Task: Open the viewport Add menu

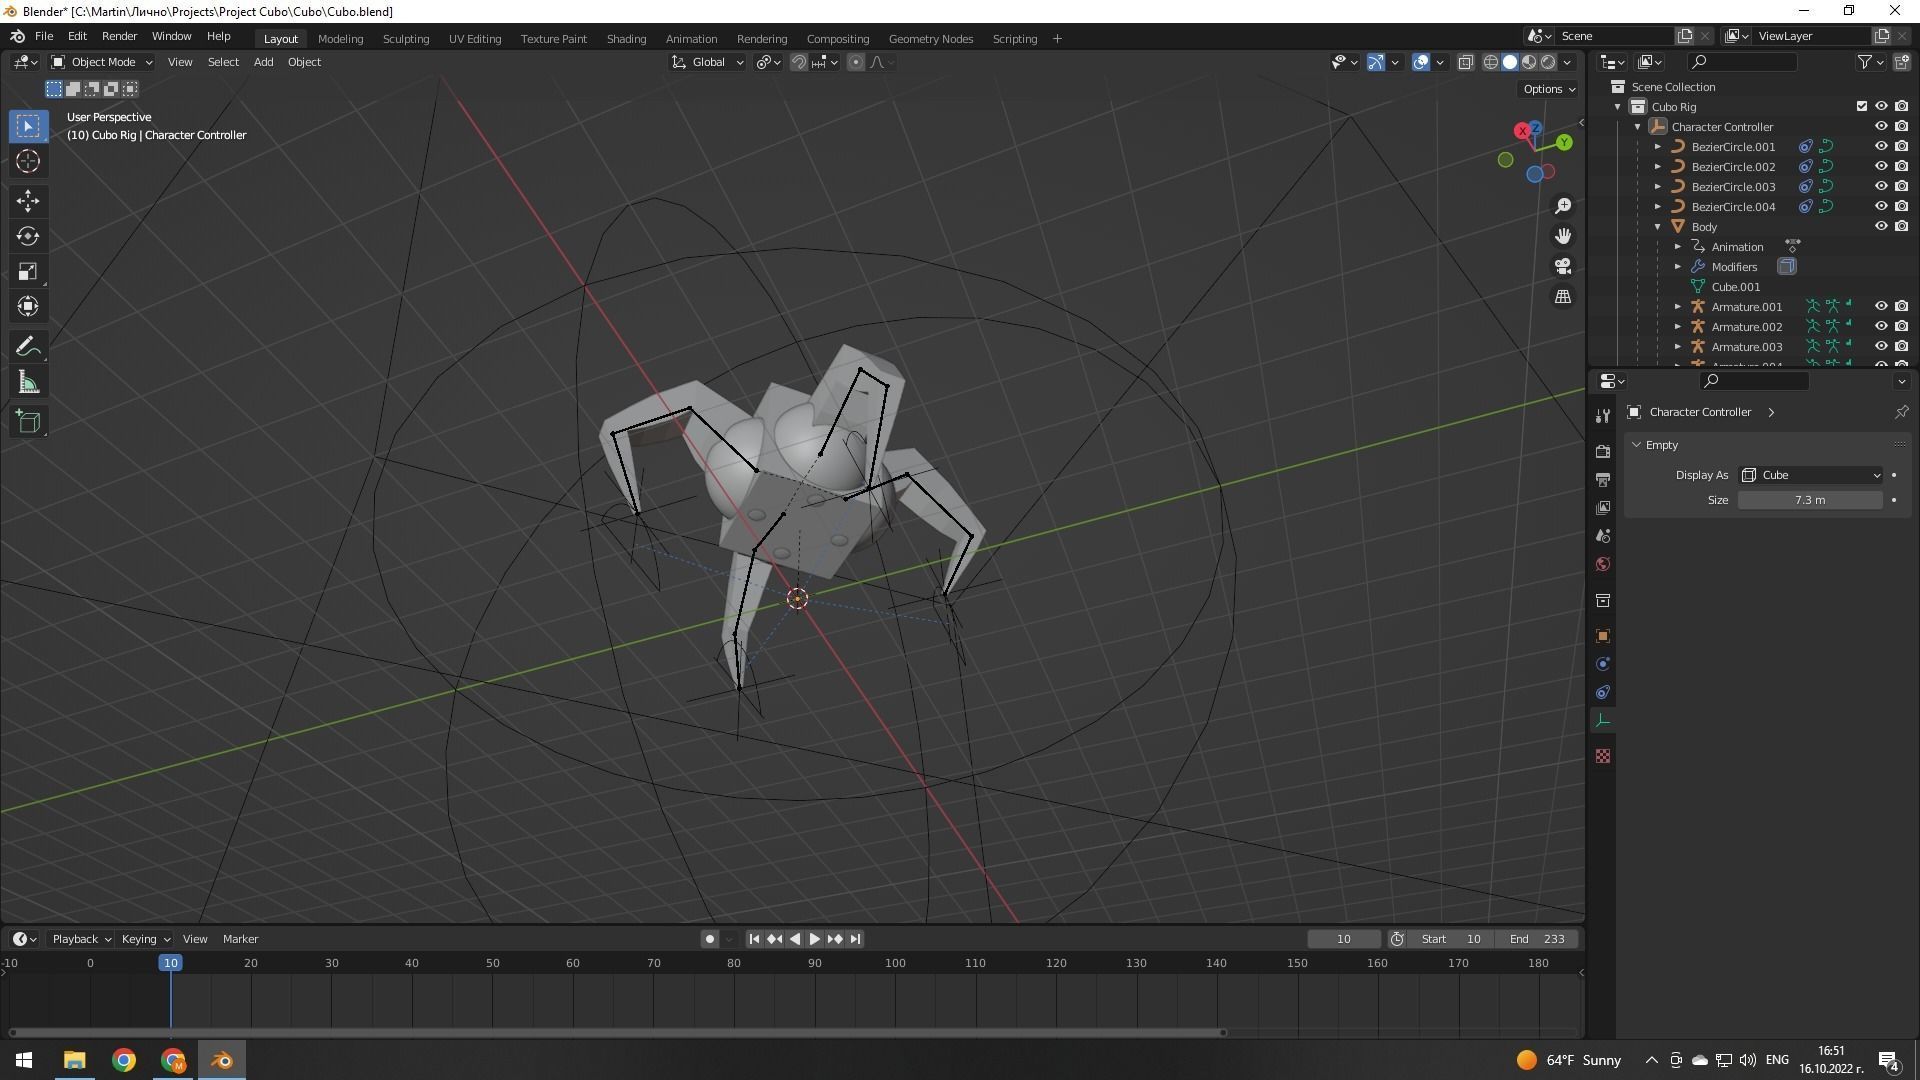Action: pos(263,62)
